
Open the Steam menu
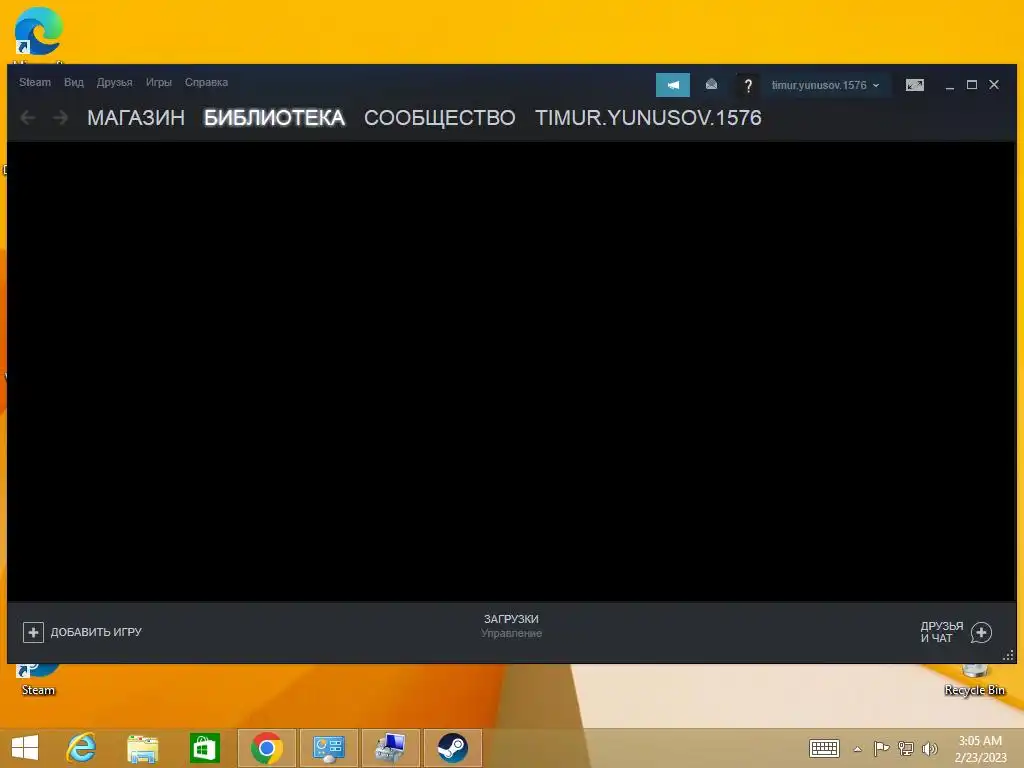[35, 82]
